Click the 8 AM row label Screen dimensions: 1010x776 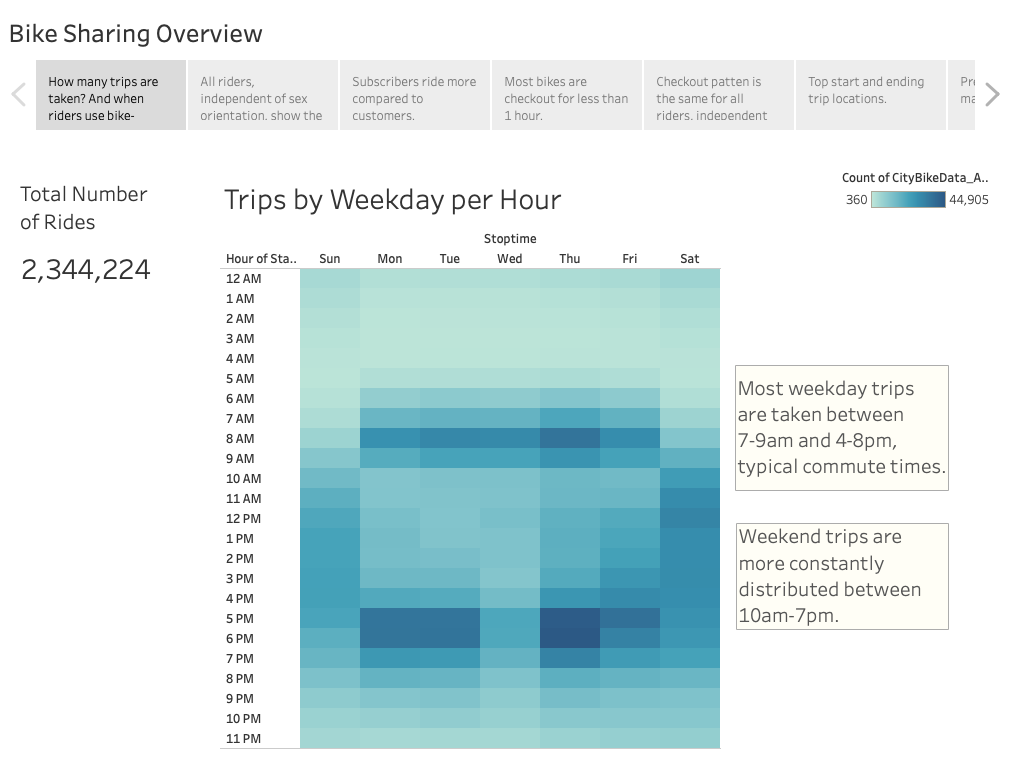tap(242, 438)
